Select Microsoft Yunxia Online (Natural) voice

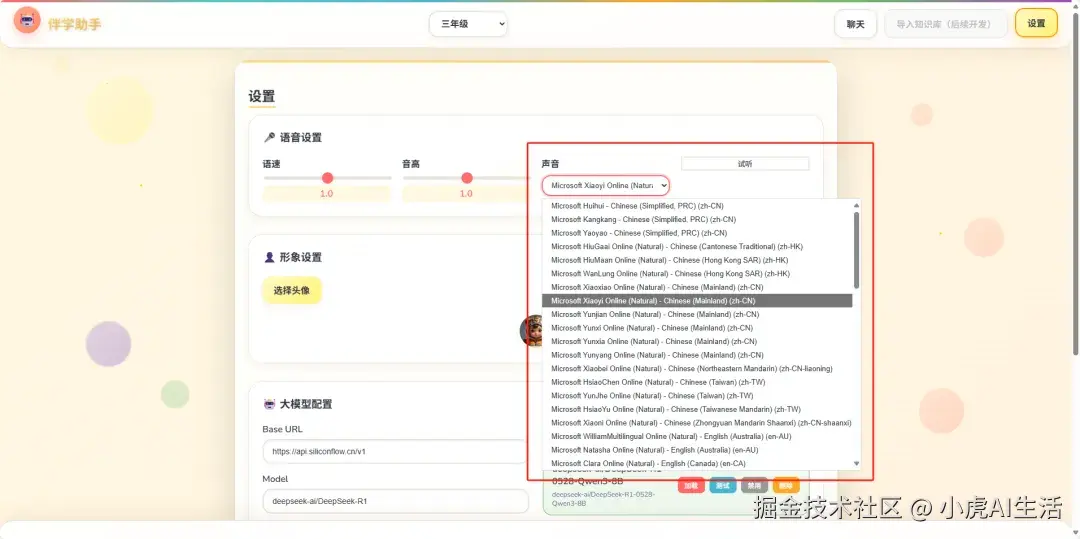click(x=697, y=341)
